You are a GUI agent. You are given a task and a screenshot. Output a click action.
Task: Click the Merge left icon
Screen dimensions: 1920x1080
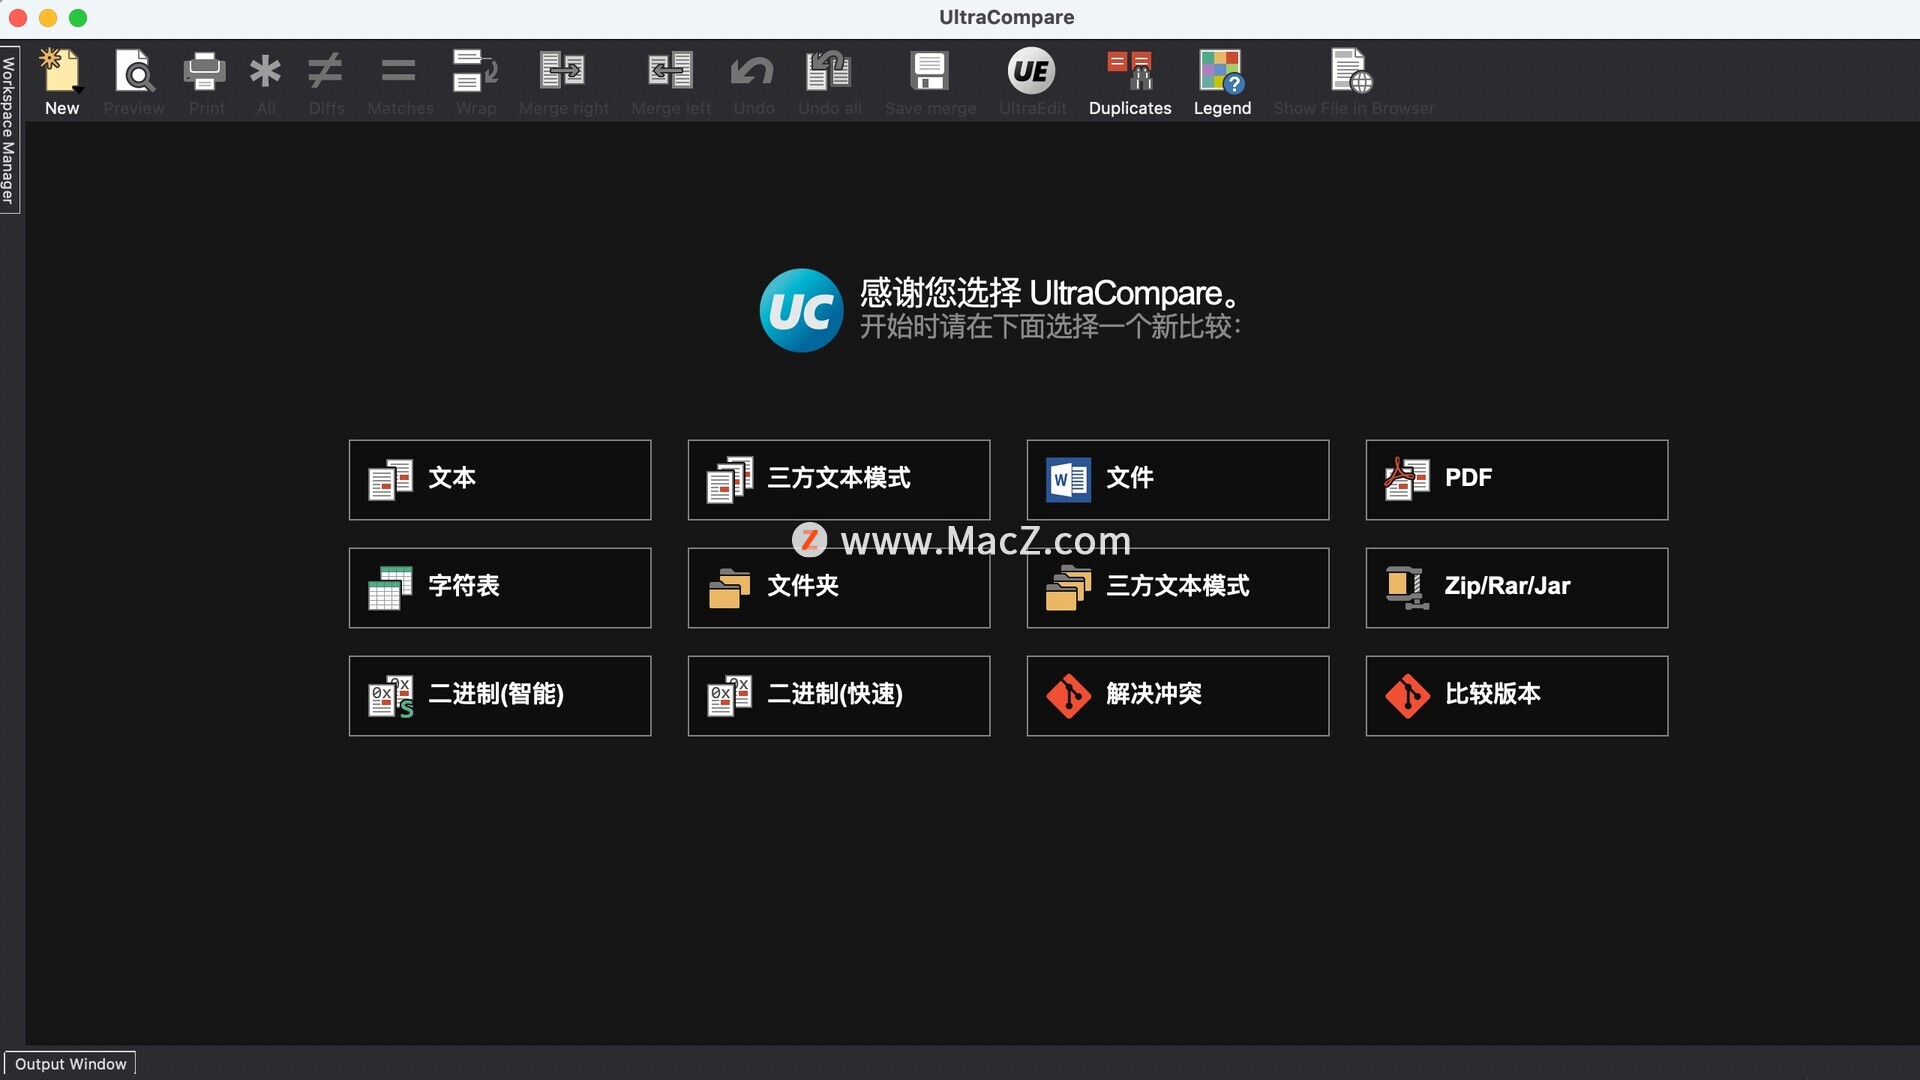click(671, 72)
